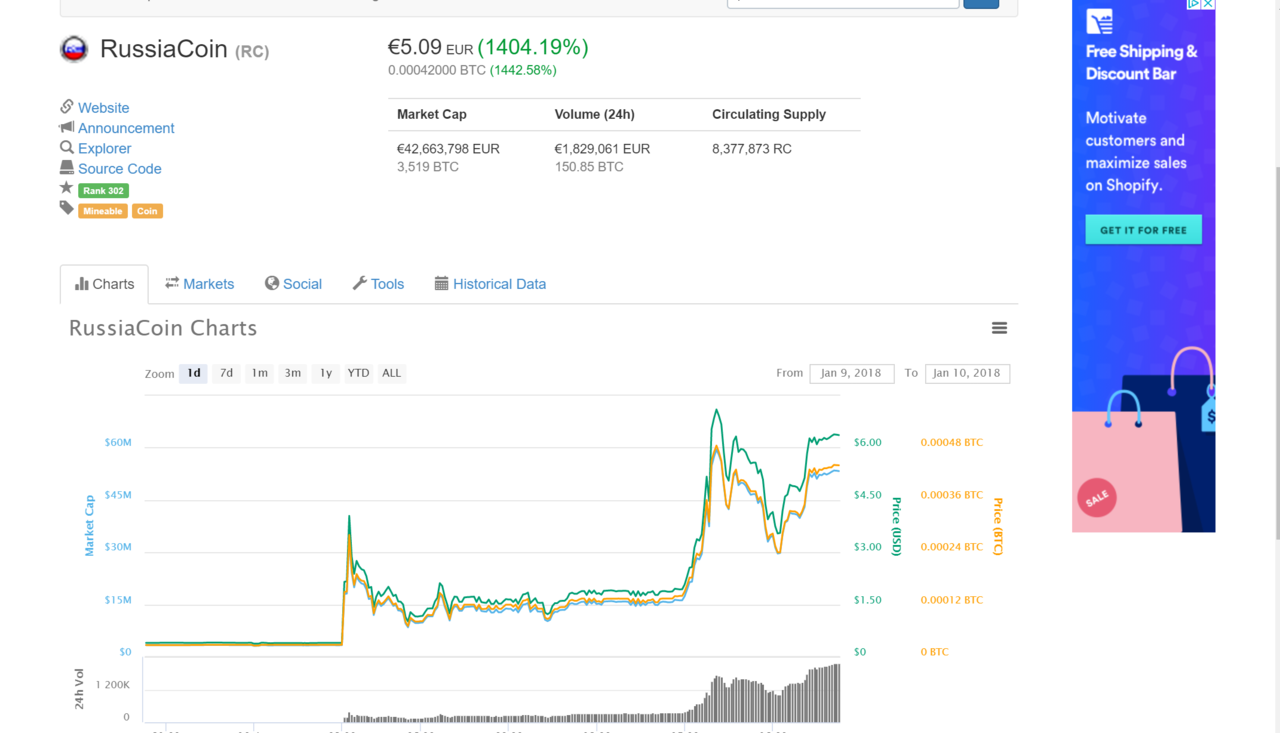The height and width of the screenshot is (733, 1280).
Task: Click the RussiaCoin Charts heading
Action: coord(163,328)
